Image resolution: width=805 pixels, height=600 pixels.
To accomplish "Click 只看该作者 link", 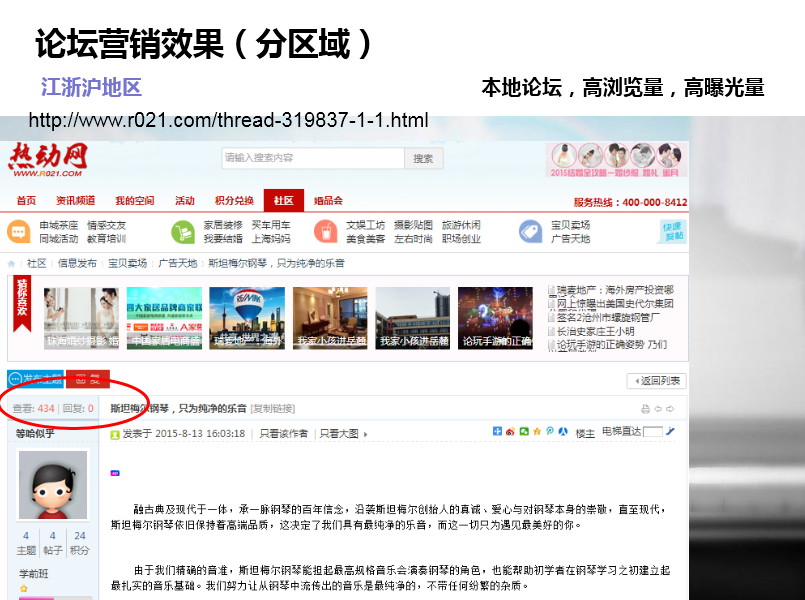I will coord(283,434).
